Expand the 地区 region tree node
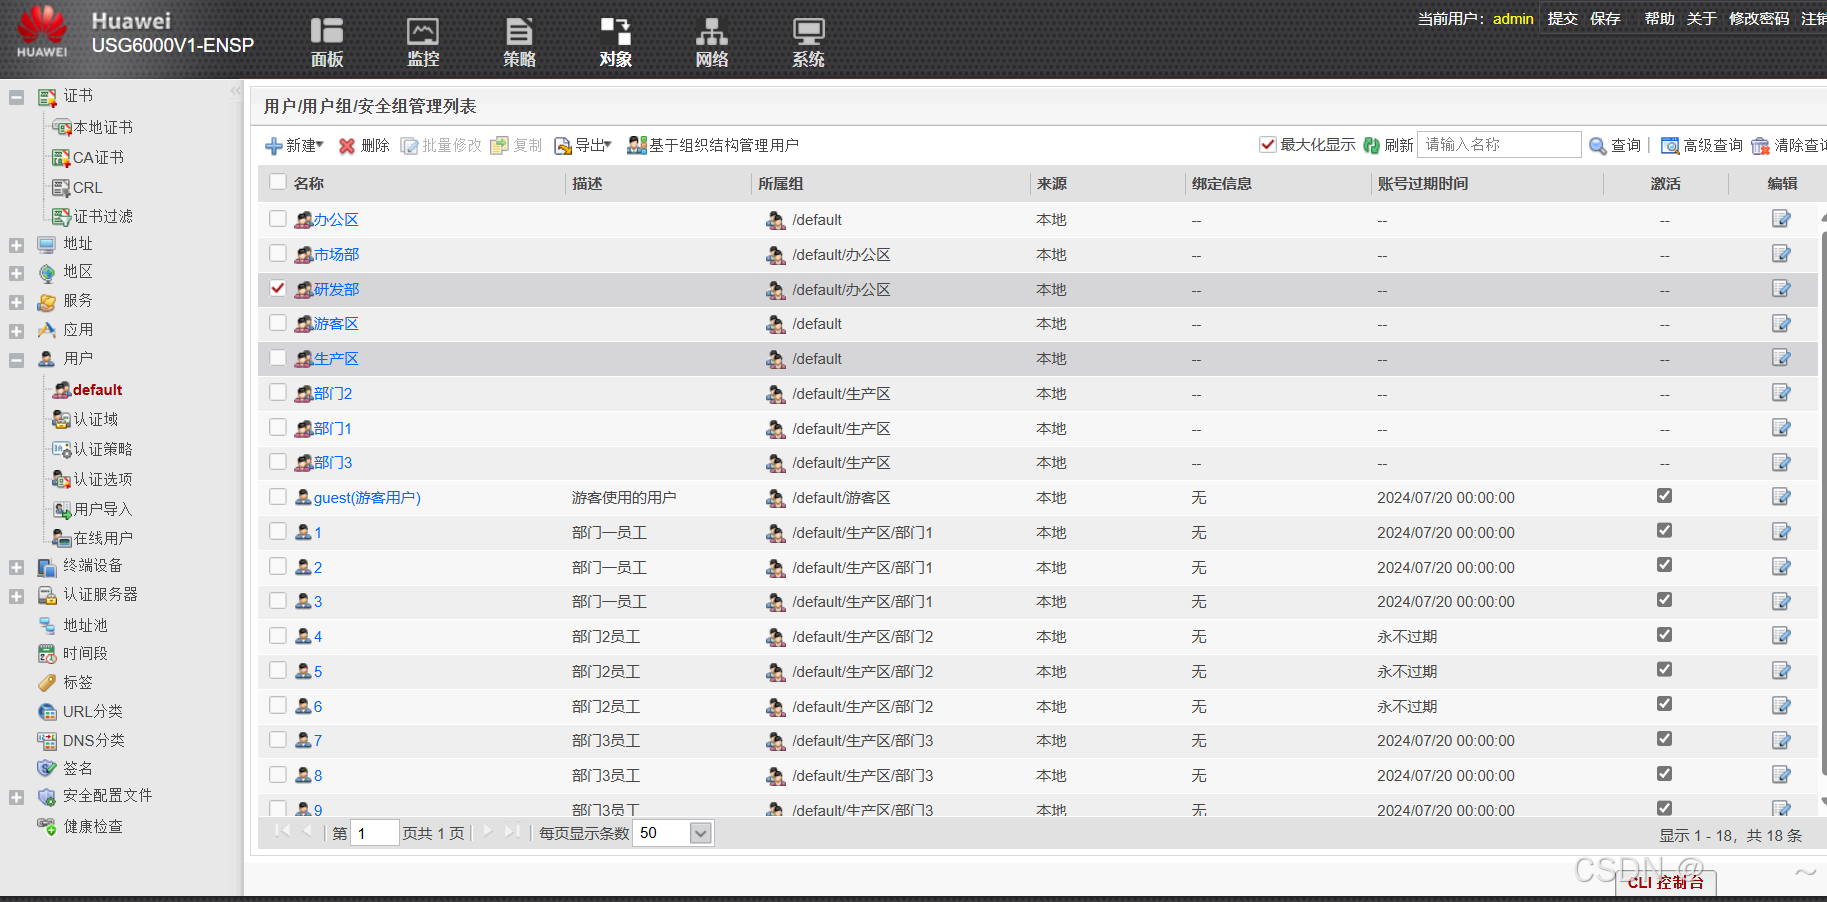Viewport: 1827px width, 902px height. (x=16, y=273)
